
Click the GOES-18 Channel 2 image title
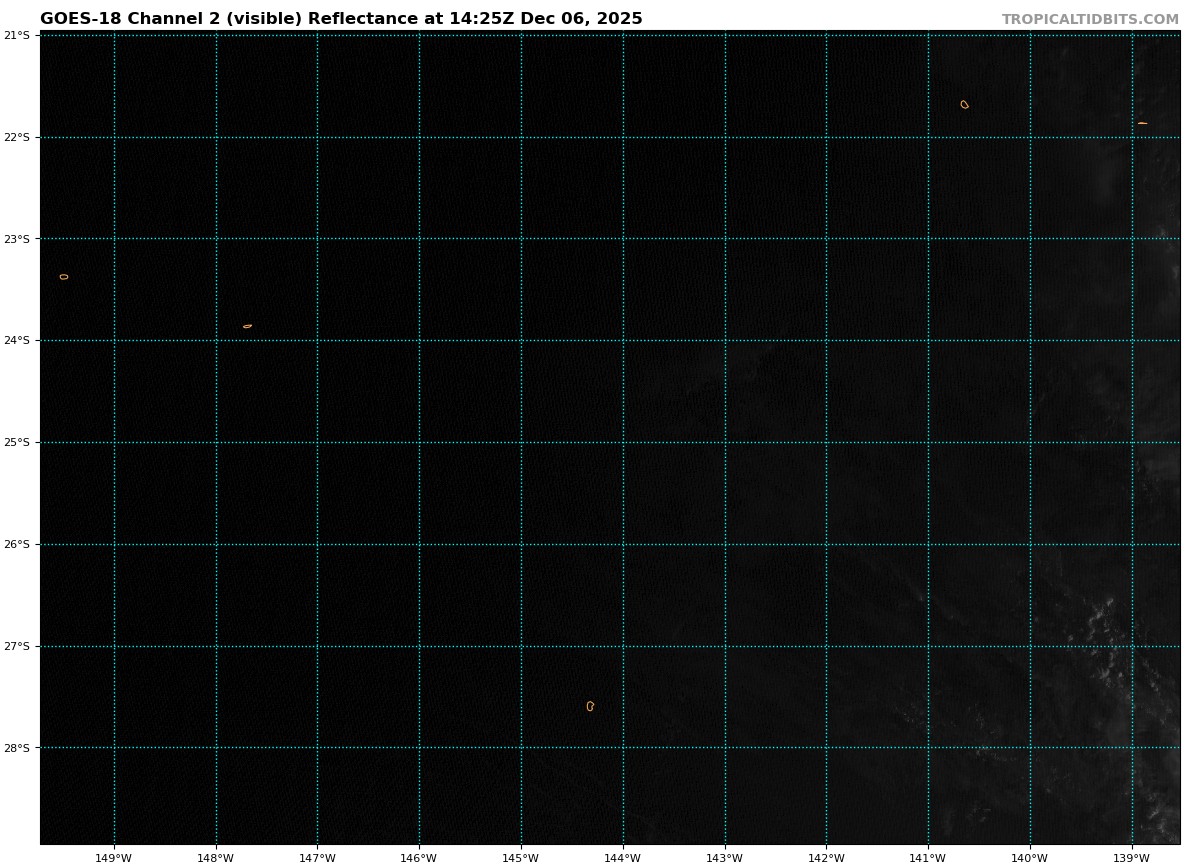341,19
